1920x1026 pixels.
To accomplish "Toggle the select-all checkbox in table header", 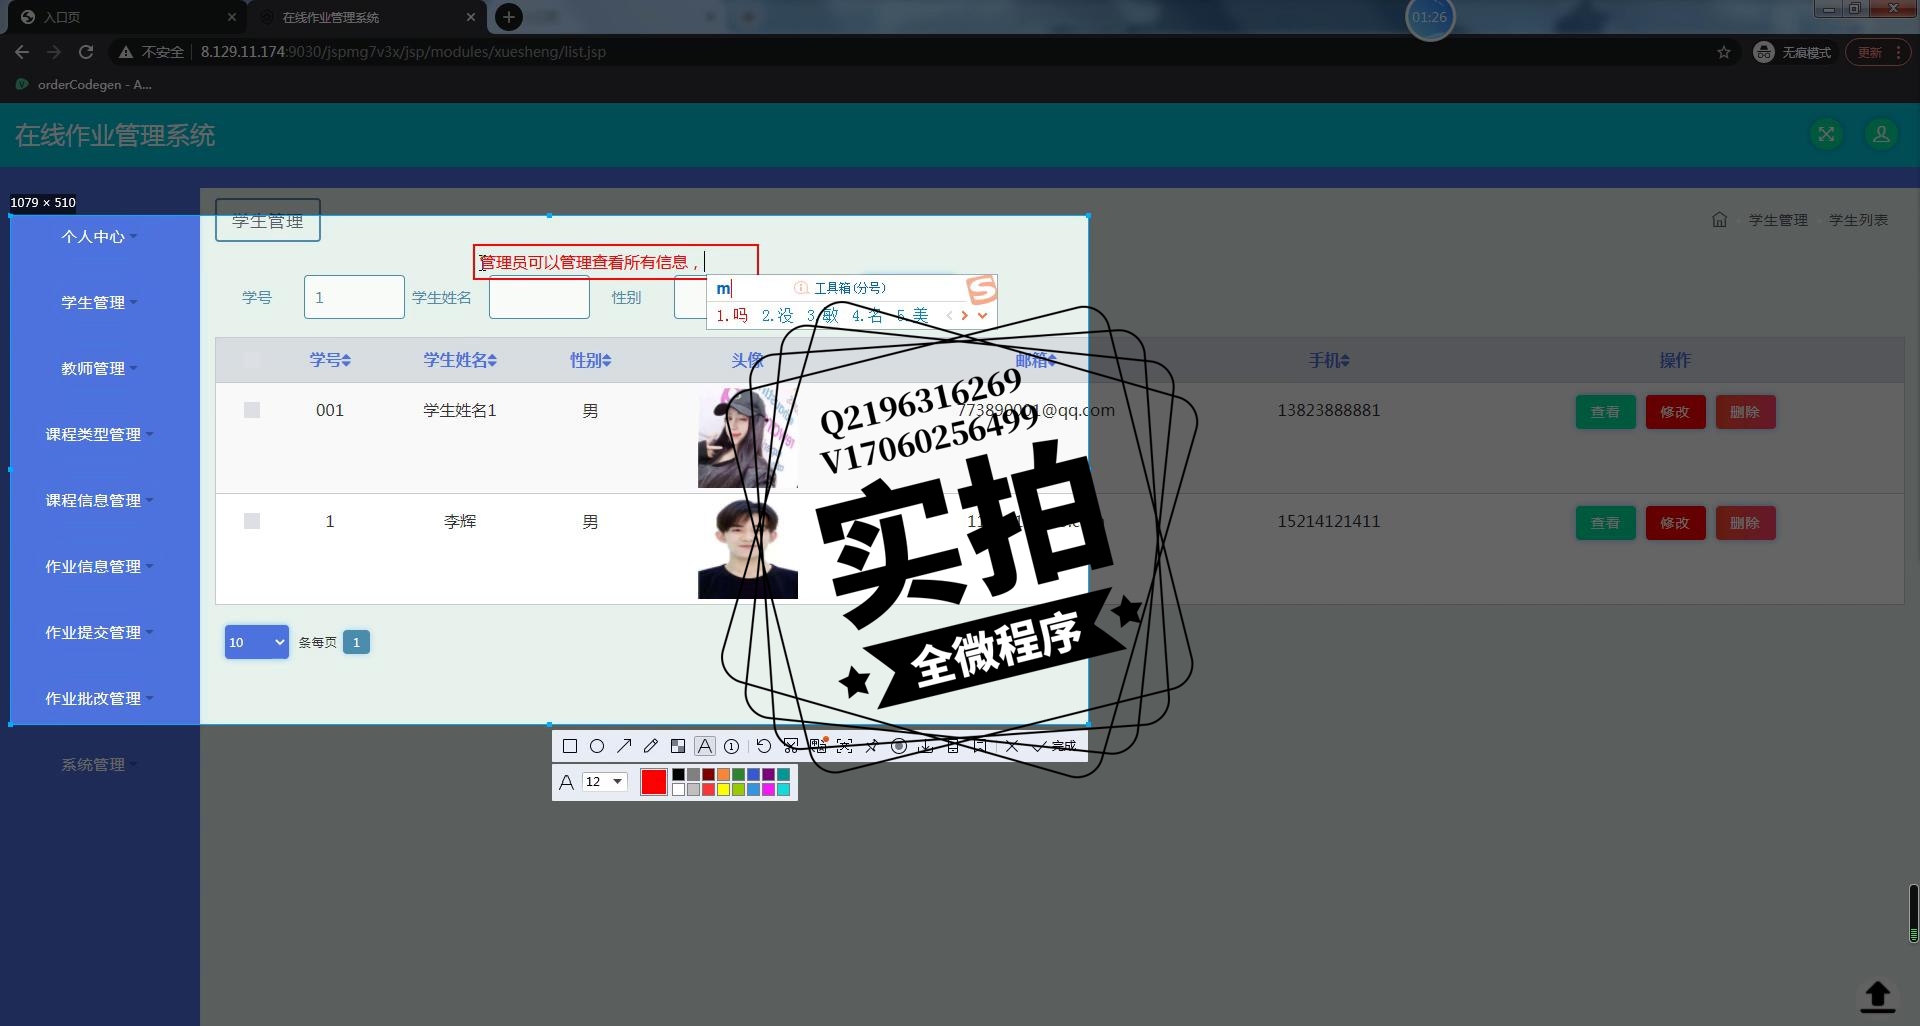I will point(252,360).
